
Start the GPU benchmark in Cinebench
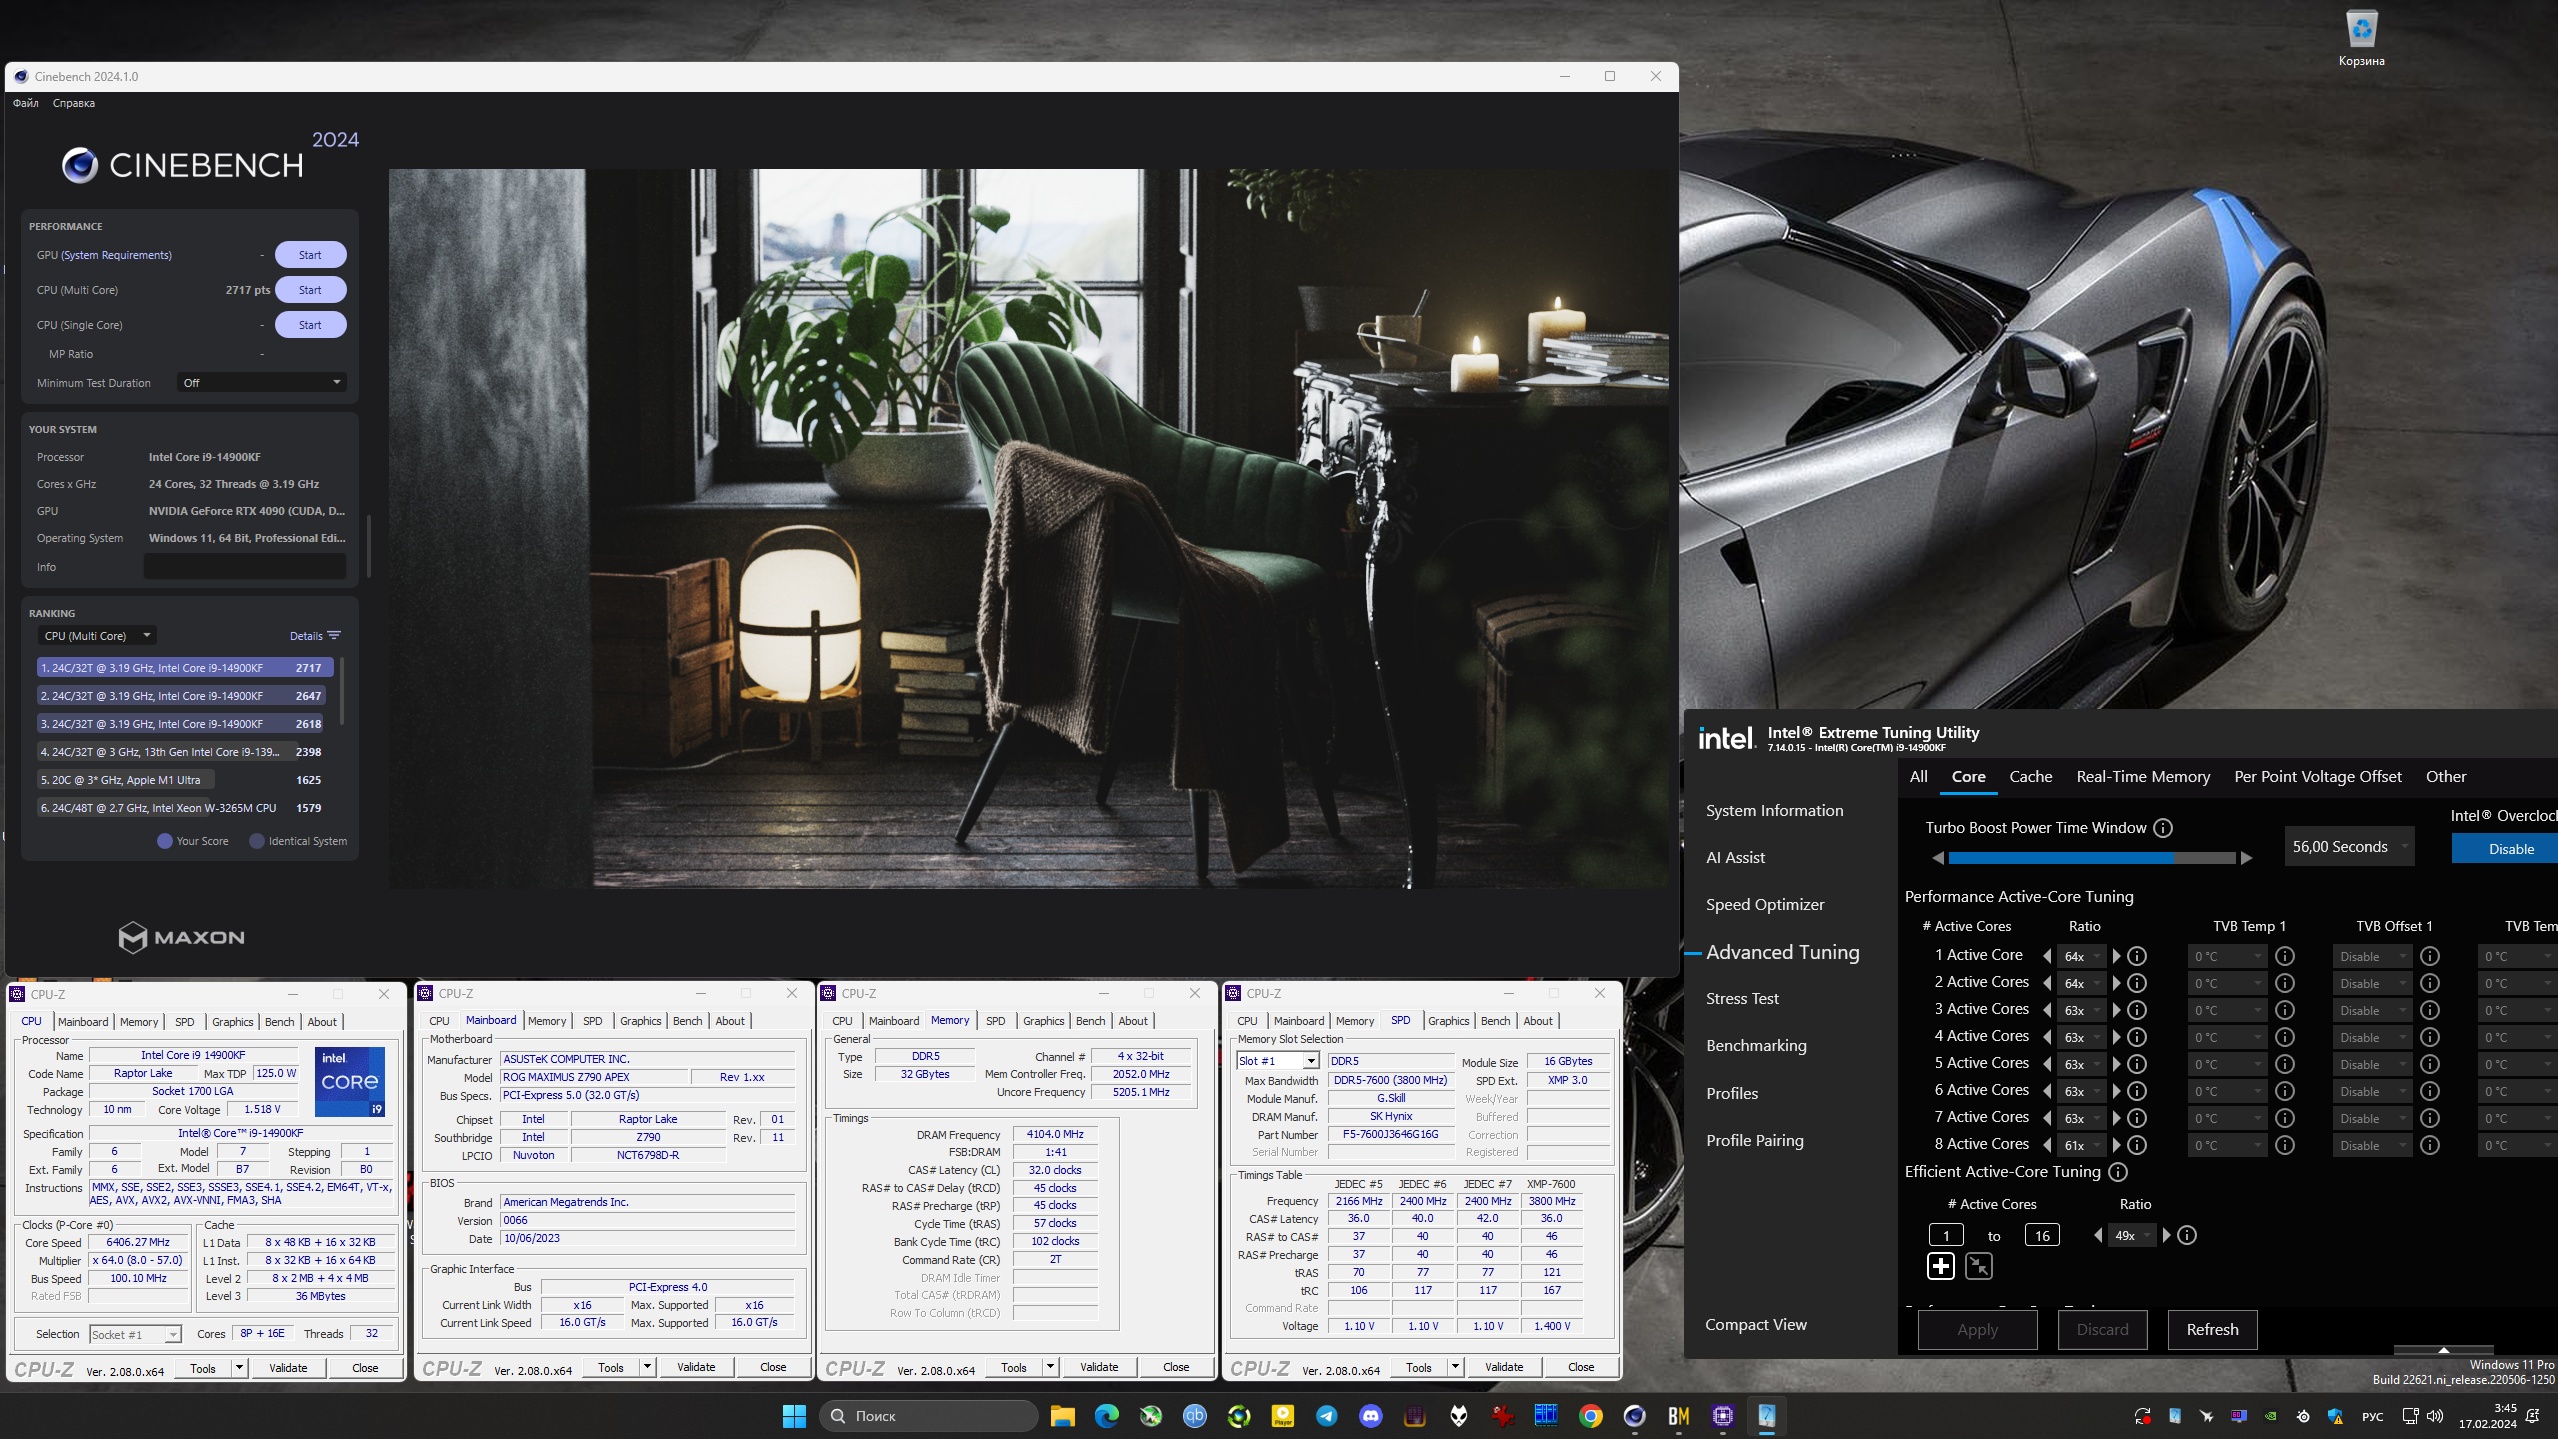(x=310, y=255)
